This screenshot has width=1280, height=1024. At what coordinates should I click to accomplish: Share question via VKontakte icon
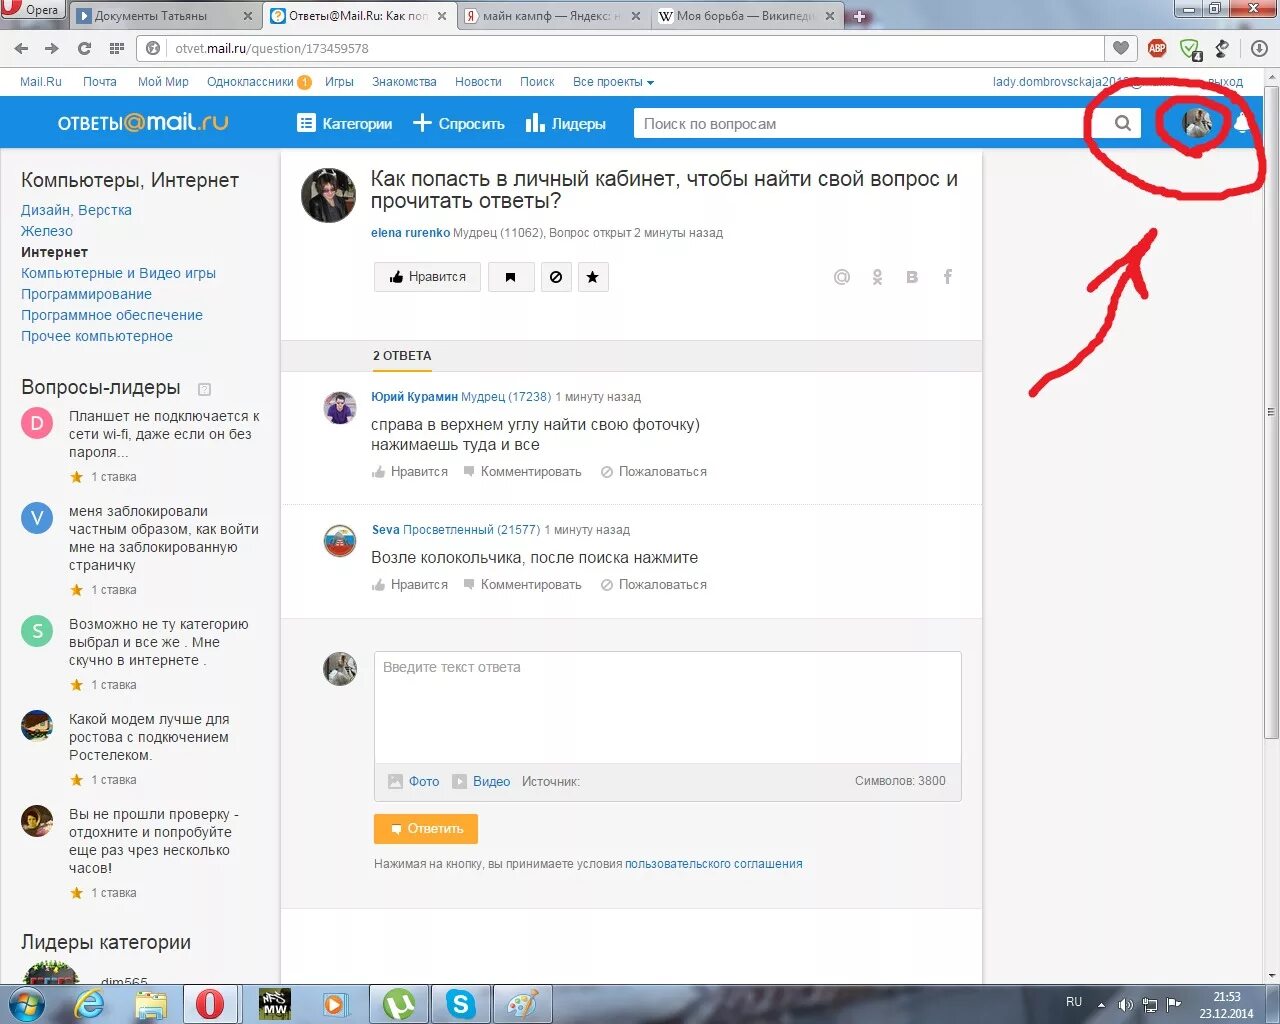912,277
